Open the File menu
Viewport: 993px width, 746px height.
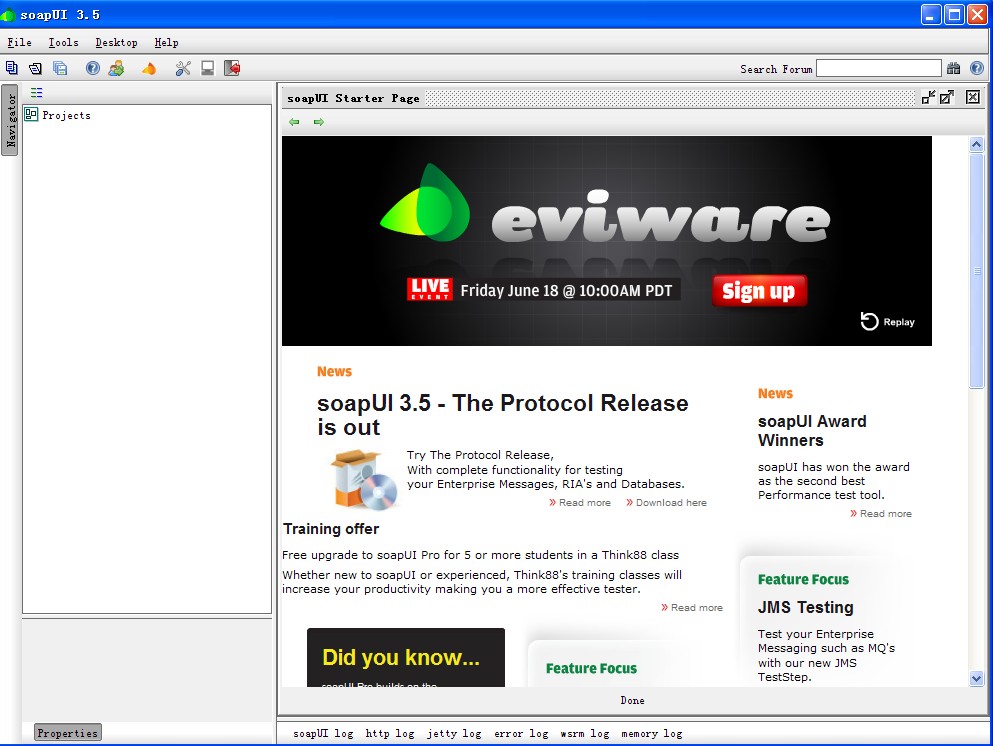20,42
